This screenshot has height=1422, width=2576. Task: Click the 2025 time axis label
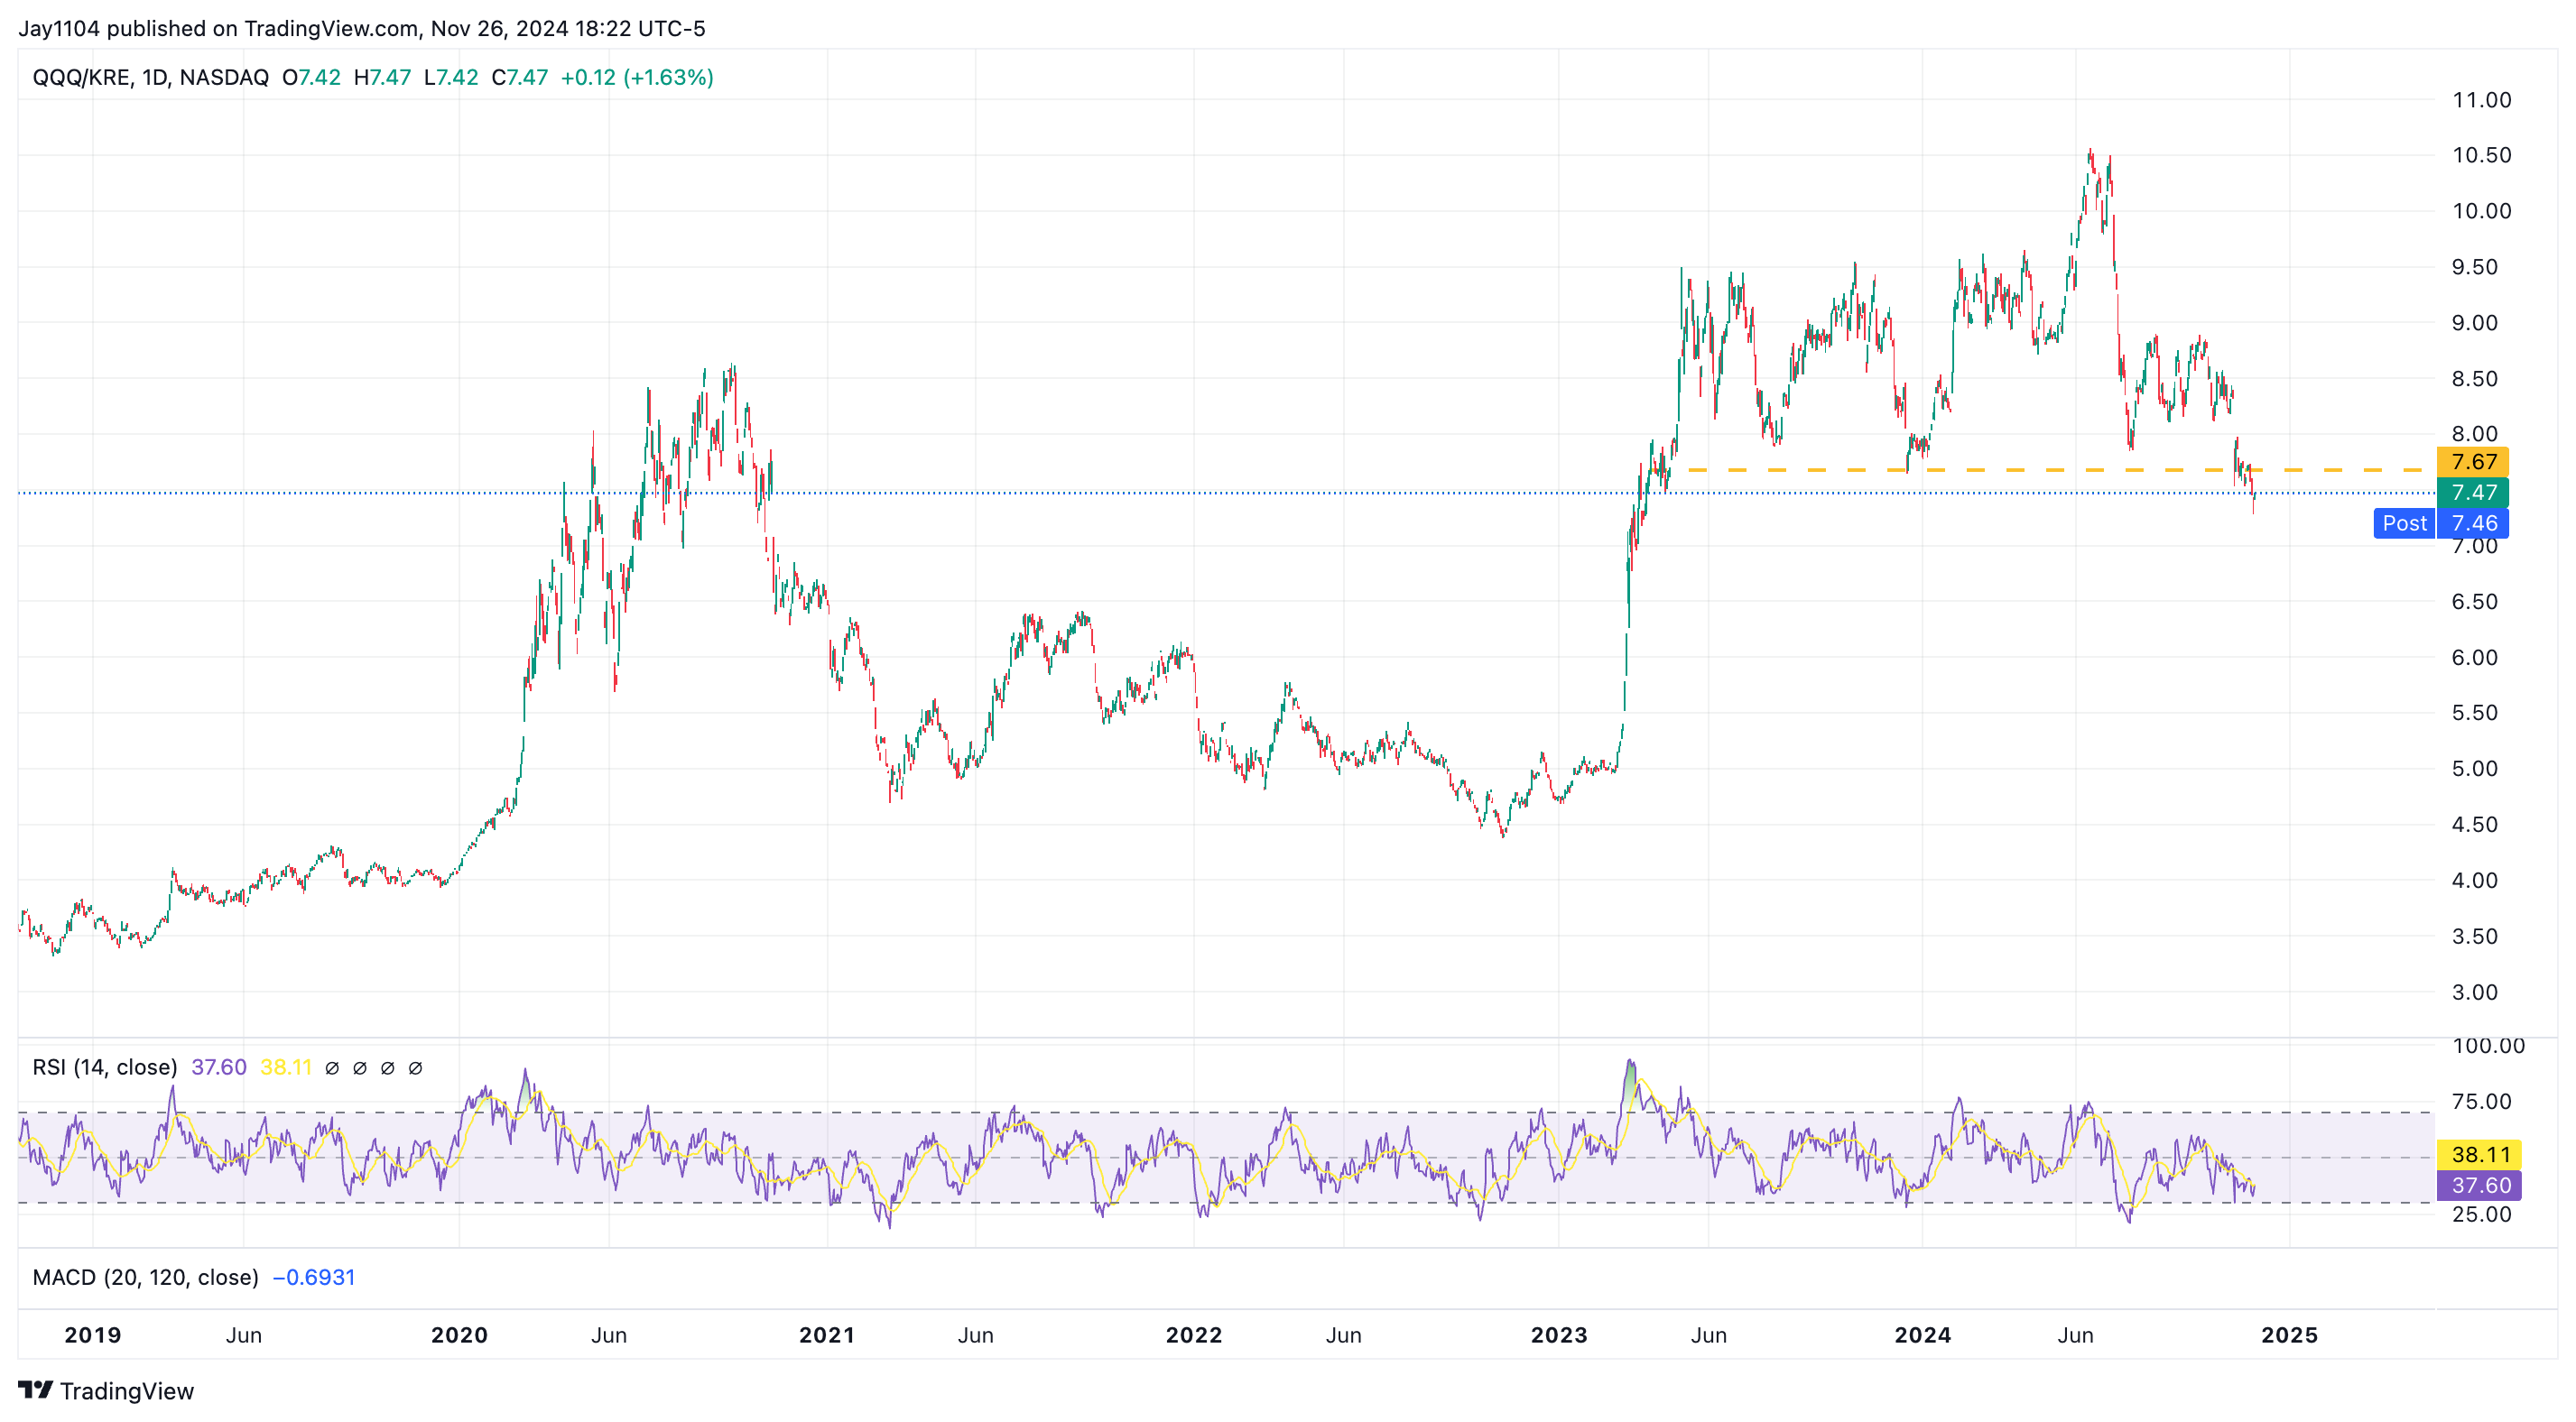click(x=2290, y=1335)
